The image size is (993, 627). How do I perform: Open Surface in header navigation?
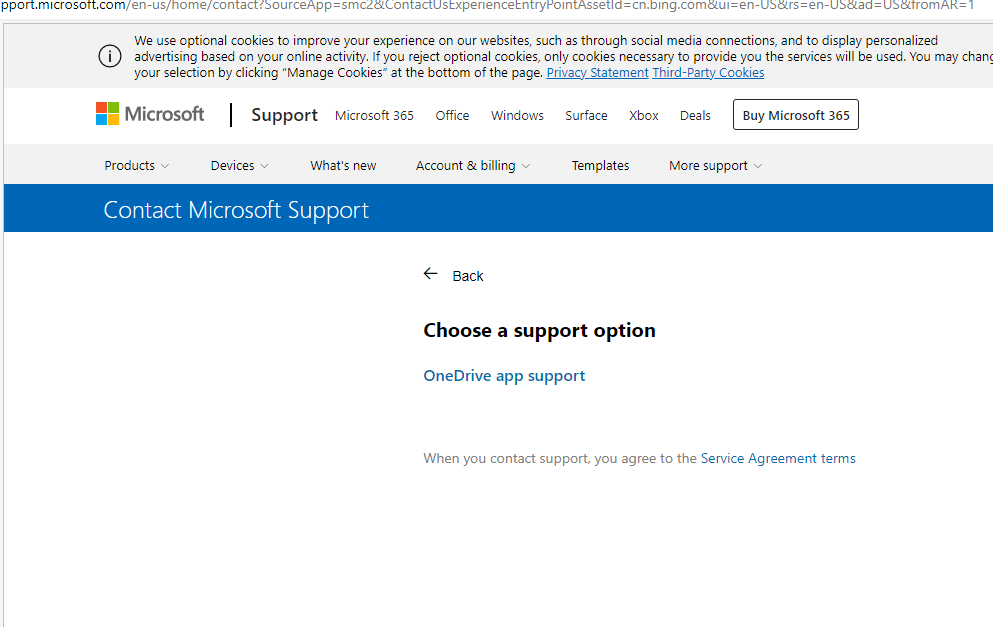point(586,115)
